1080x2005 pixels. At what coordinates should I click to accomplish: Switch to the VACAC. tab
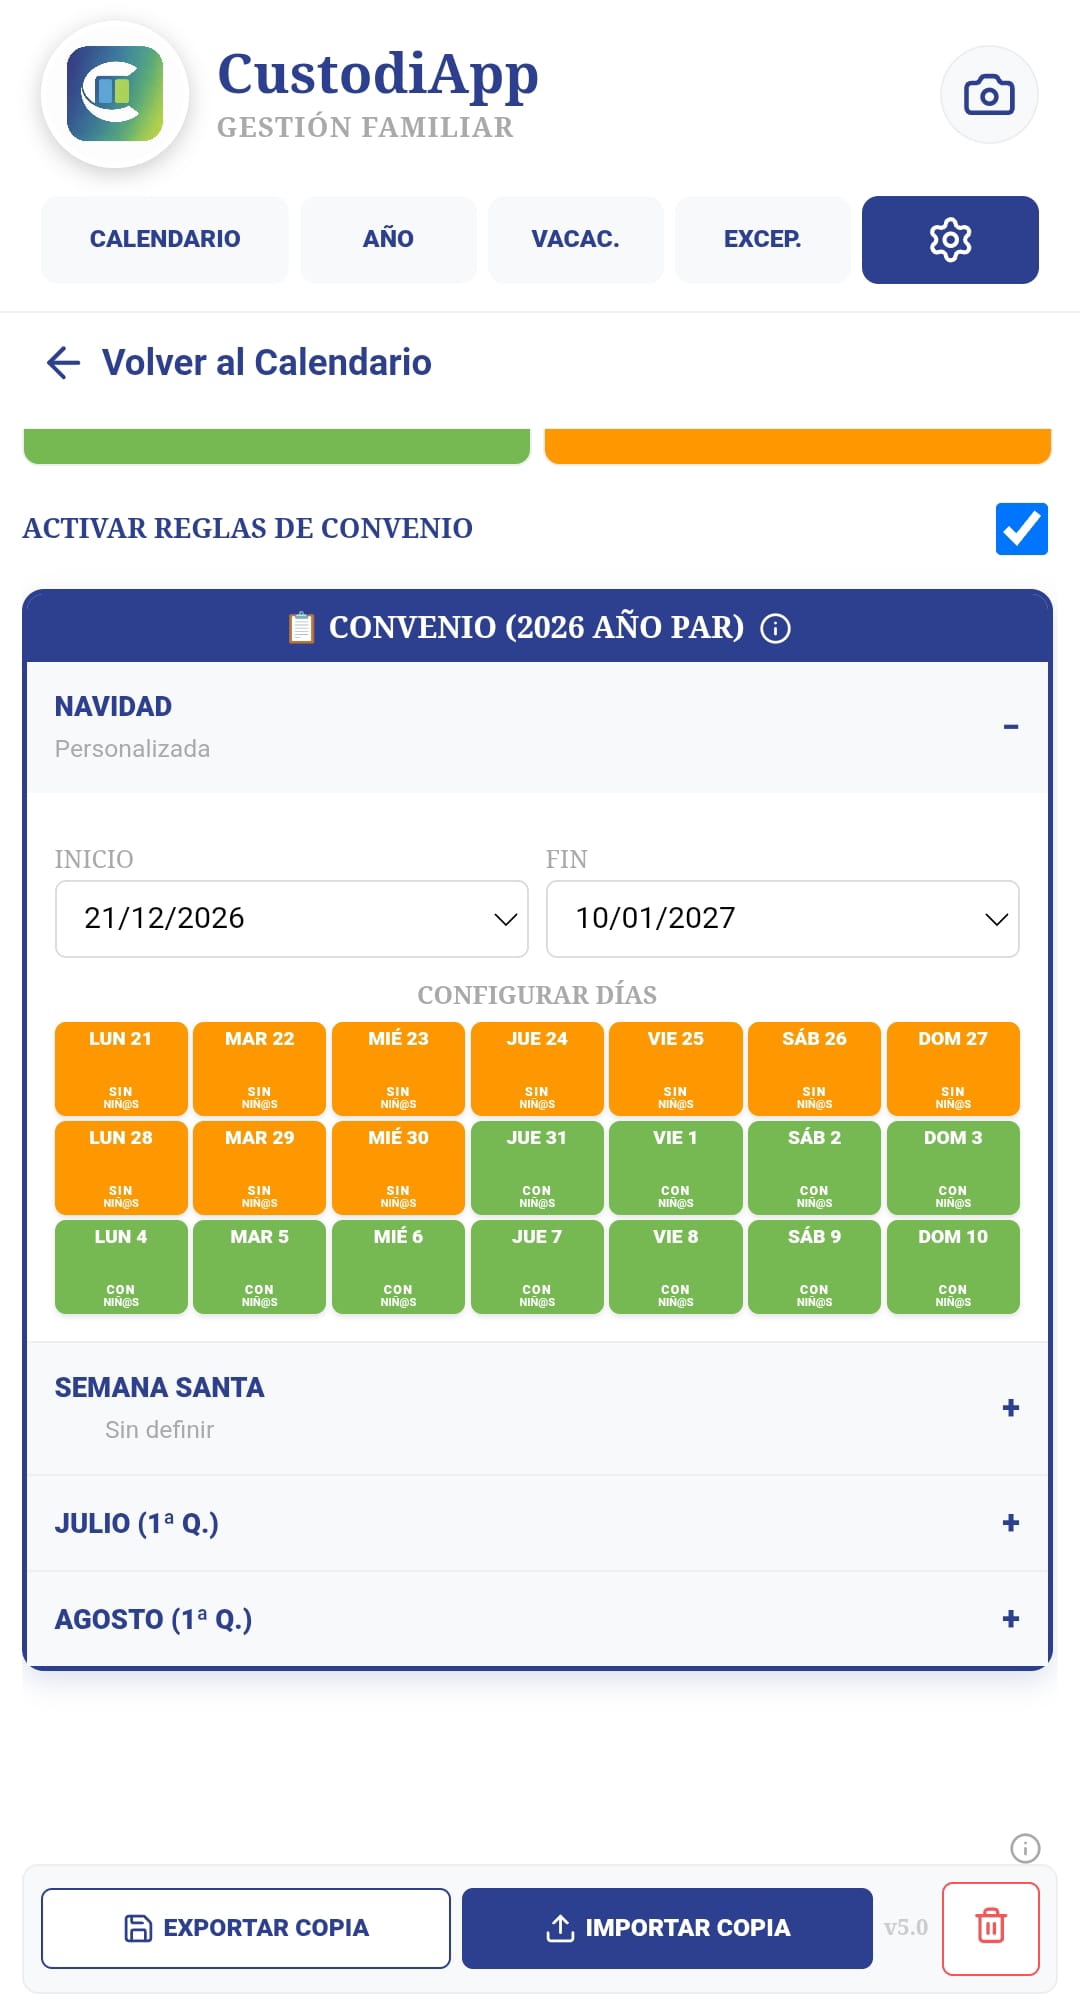575,240
